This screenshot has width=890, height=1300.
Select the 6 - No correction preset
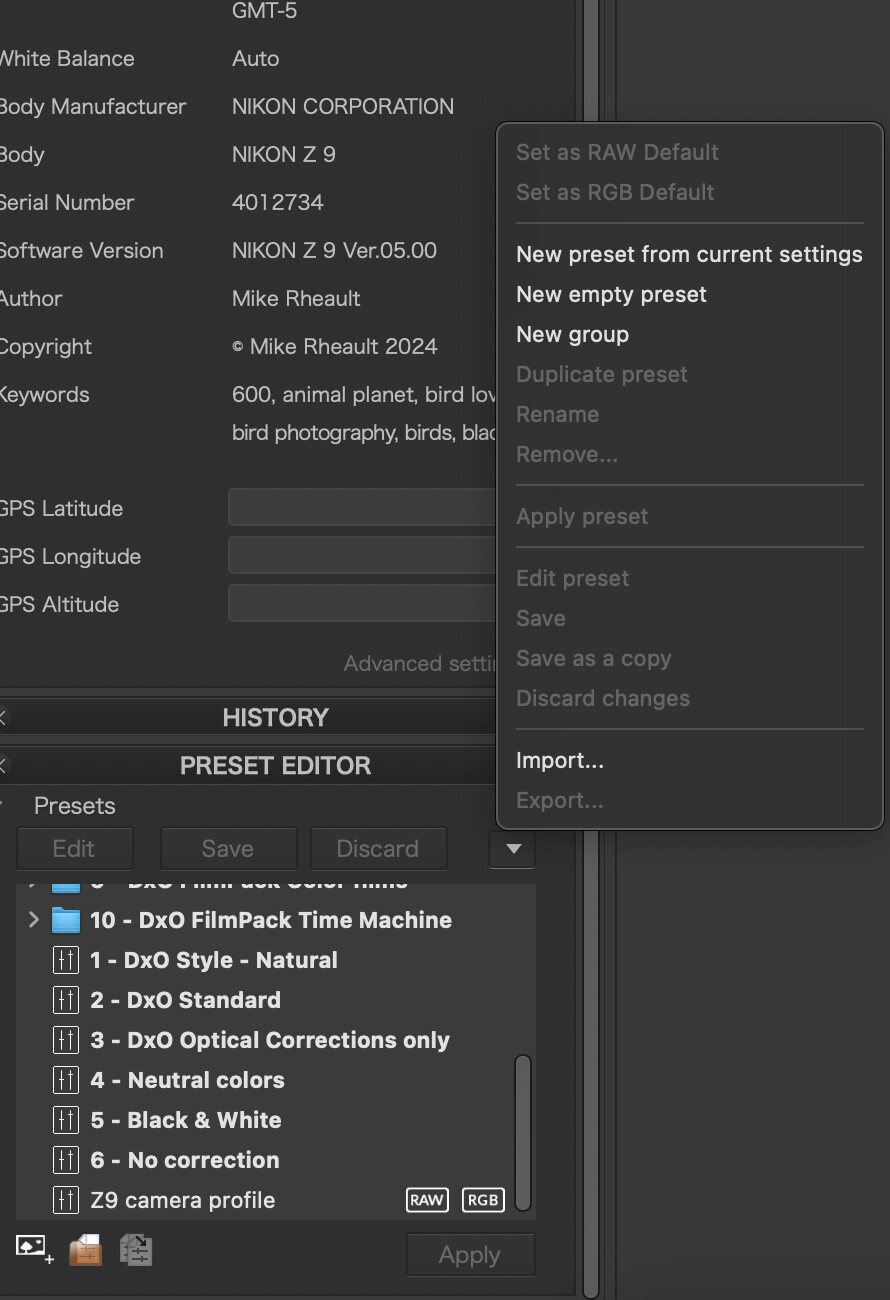point(185,1160)
